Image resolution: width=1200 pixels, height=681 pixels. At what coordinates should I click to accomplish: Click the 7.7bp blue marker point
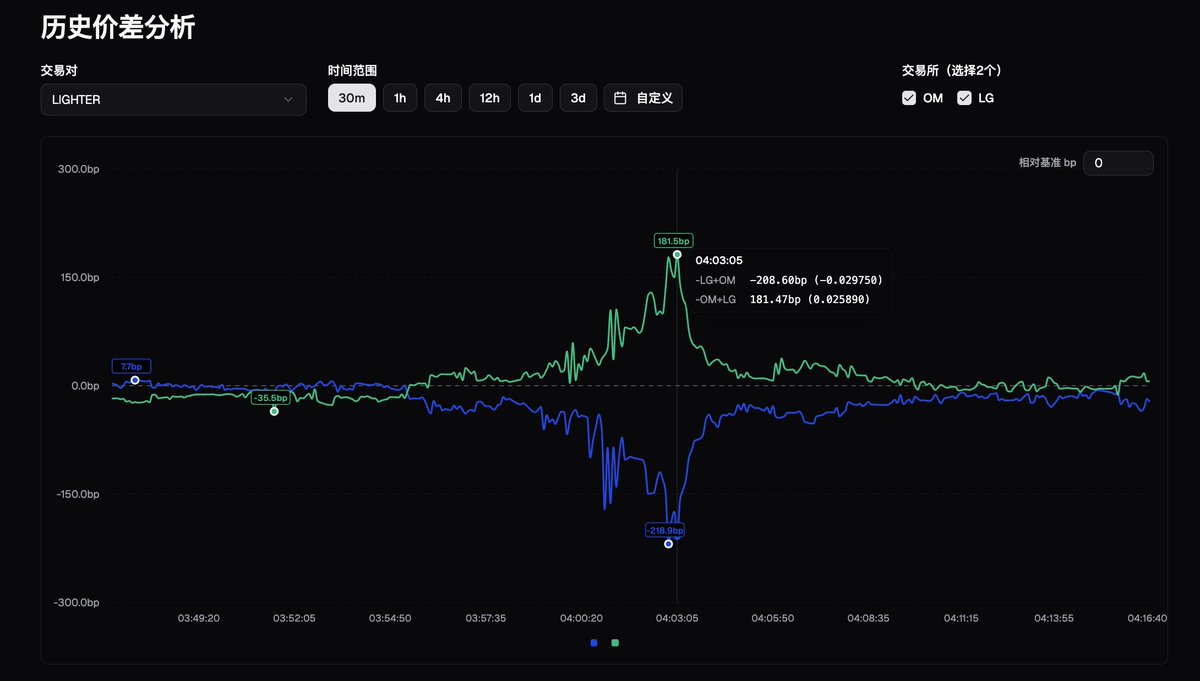135,380
